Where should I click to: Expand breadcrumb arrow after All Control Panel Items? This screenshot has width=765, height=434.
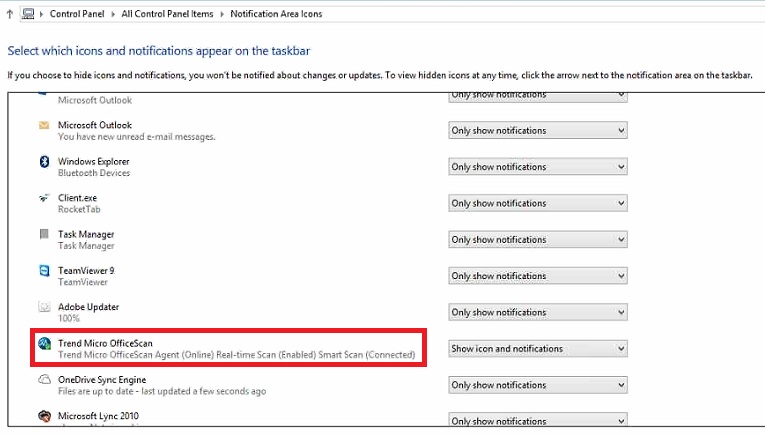[x=222, y=14]
